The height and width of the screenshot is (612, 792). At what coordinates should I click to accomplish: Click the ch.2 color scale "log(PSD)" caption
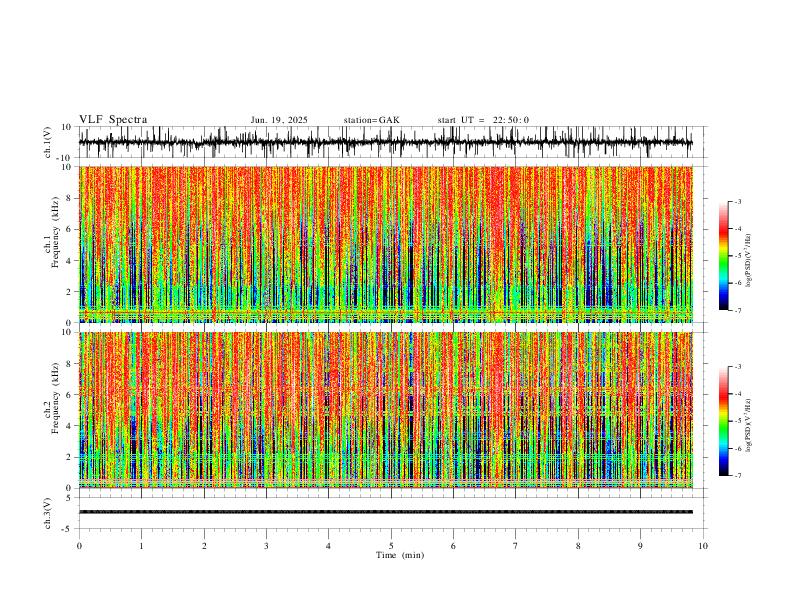[x=749, y=426]
